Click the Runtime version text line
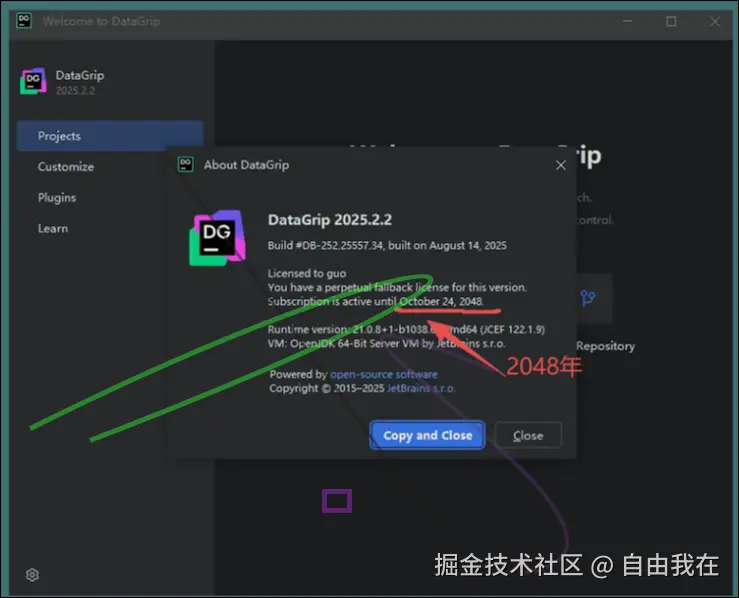 pyautogui.click(x=406, y=329)
